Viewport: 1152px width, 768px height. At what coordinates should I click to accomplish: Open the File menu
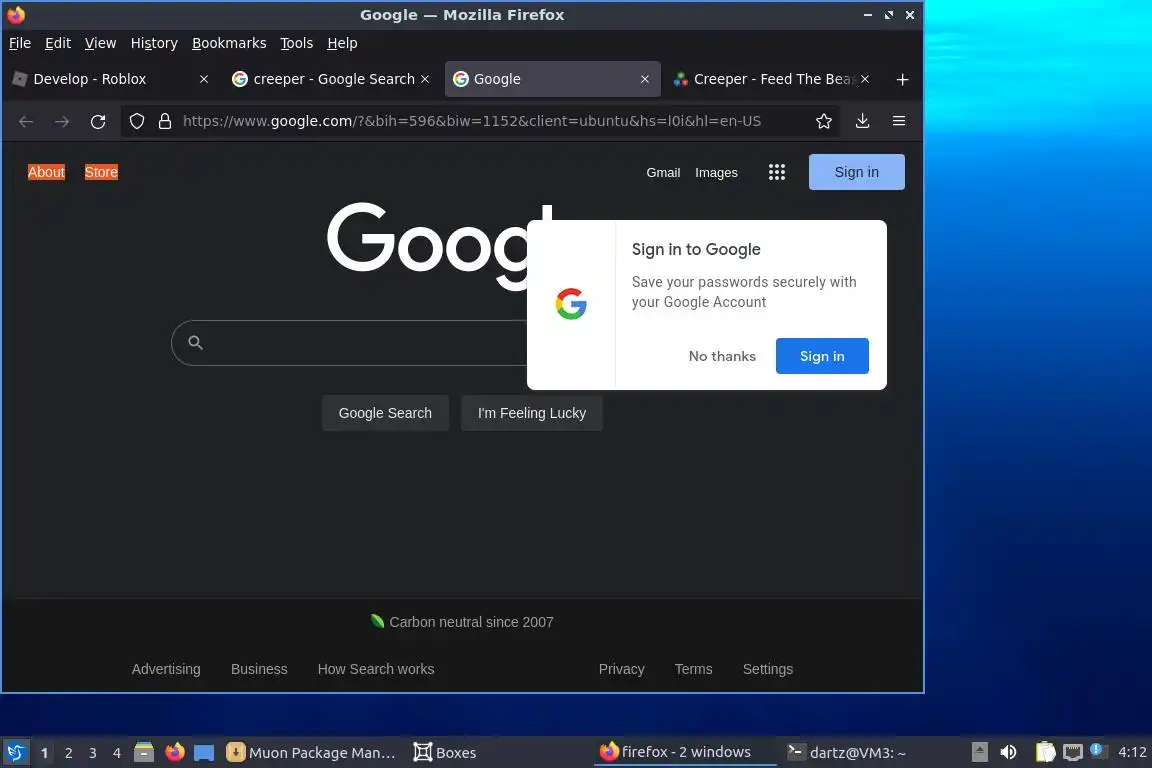(x=20, y=43)
